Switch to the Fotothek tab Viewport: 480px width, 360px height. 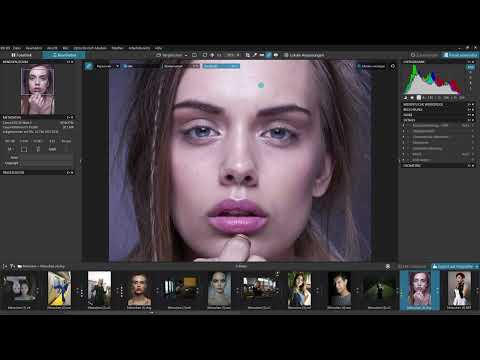pyautogui.click(x=21, y=55)
